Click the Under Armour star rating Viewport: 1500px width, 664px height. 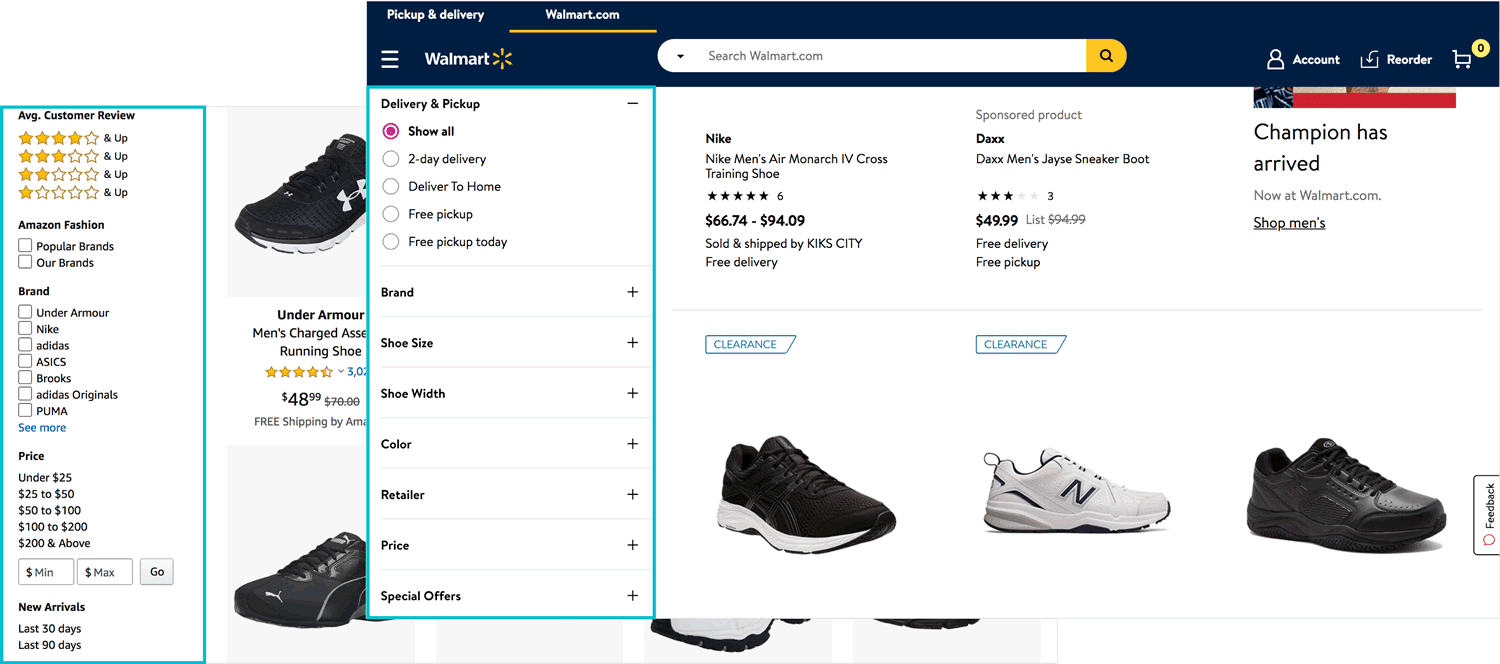299,372
